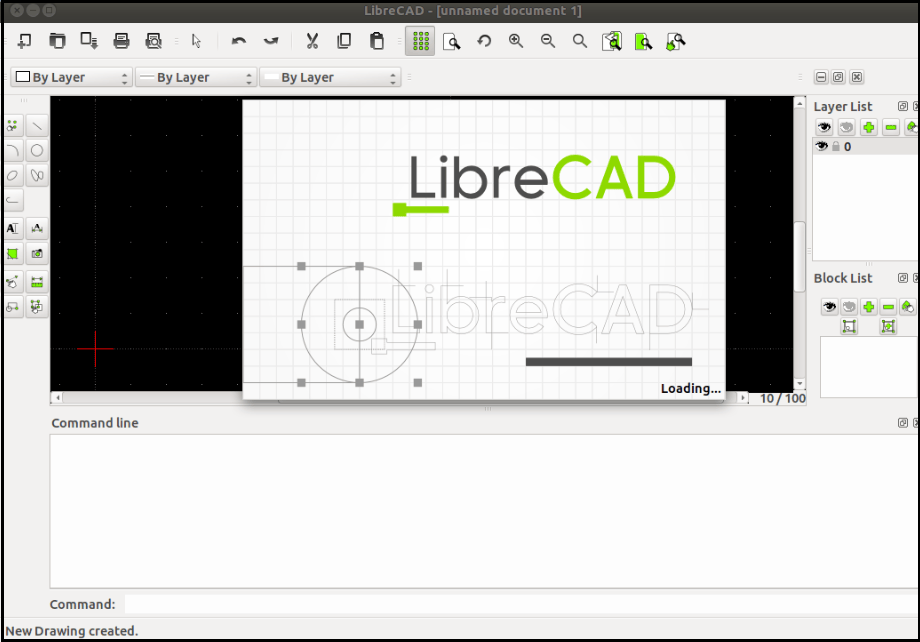Show all layers eye icon
The image size is (920, 642).
[x=824, y=127]
